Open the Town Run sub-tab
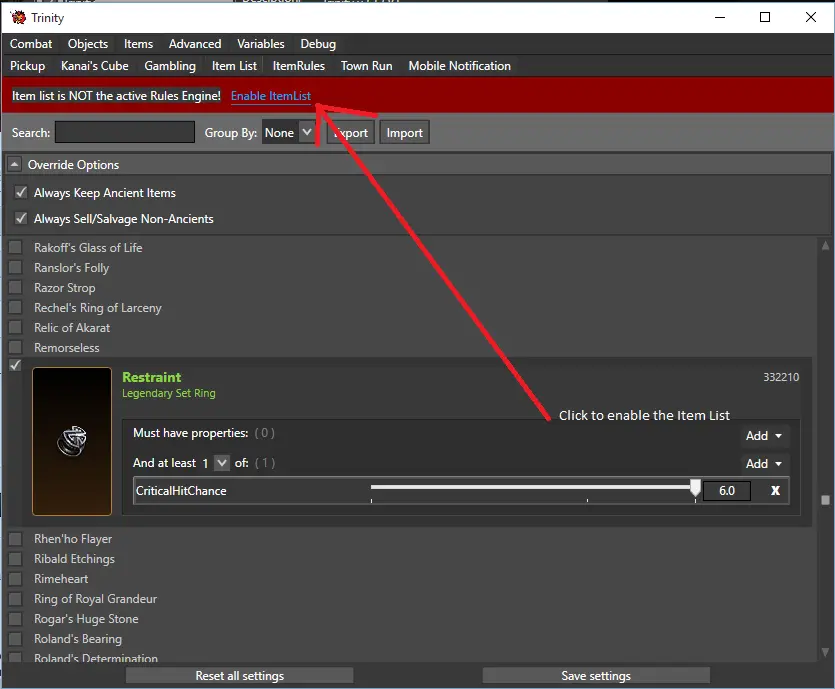This screenshot has width=835, height=689. 366,65
